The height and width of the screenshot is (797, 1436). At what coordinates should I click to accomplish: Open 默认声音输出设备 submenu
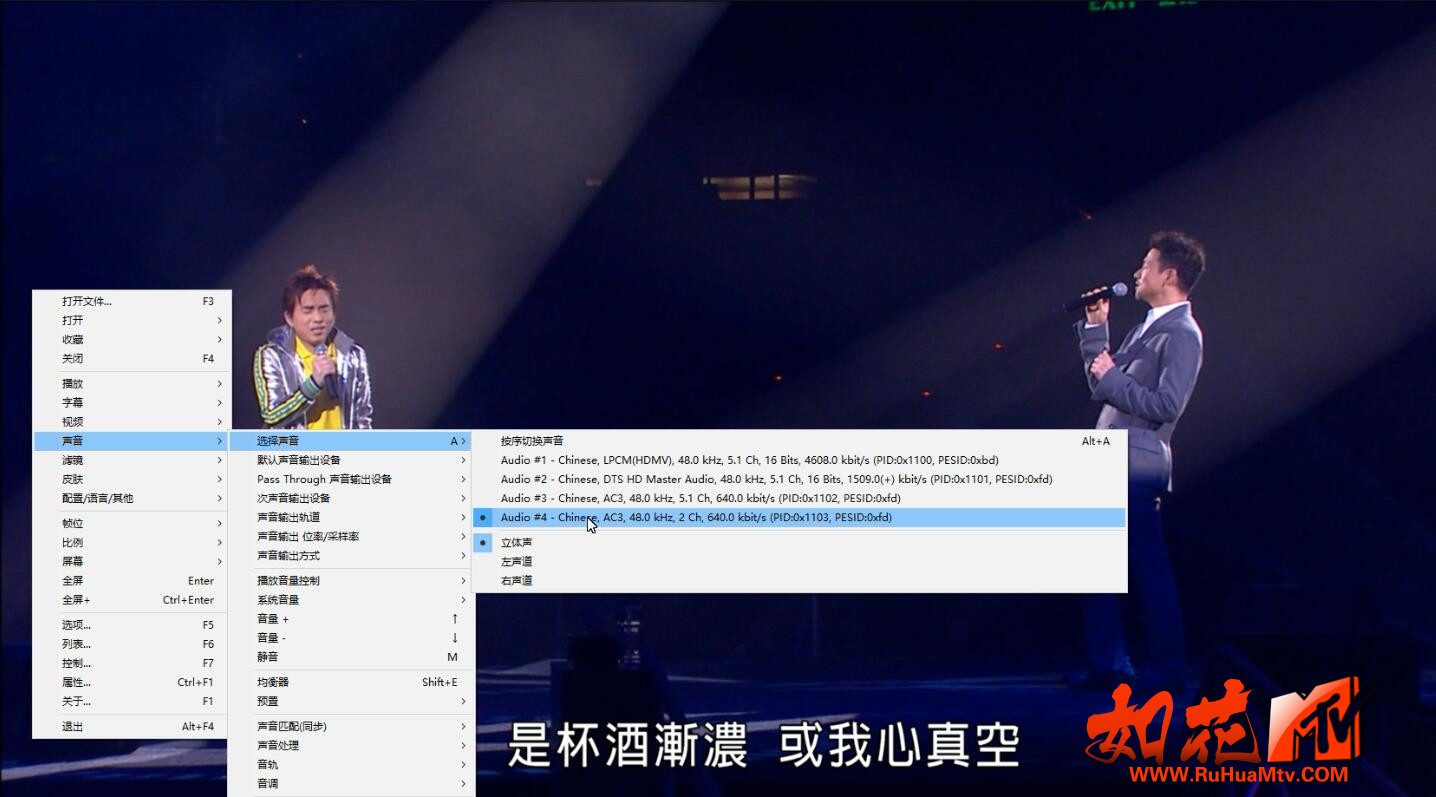pyautogui.click(x=351, y=460)
